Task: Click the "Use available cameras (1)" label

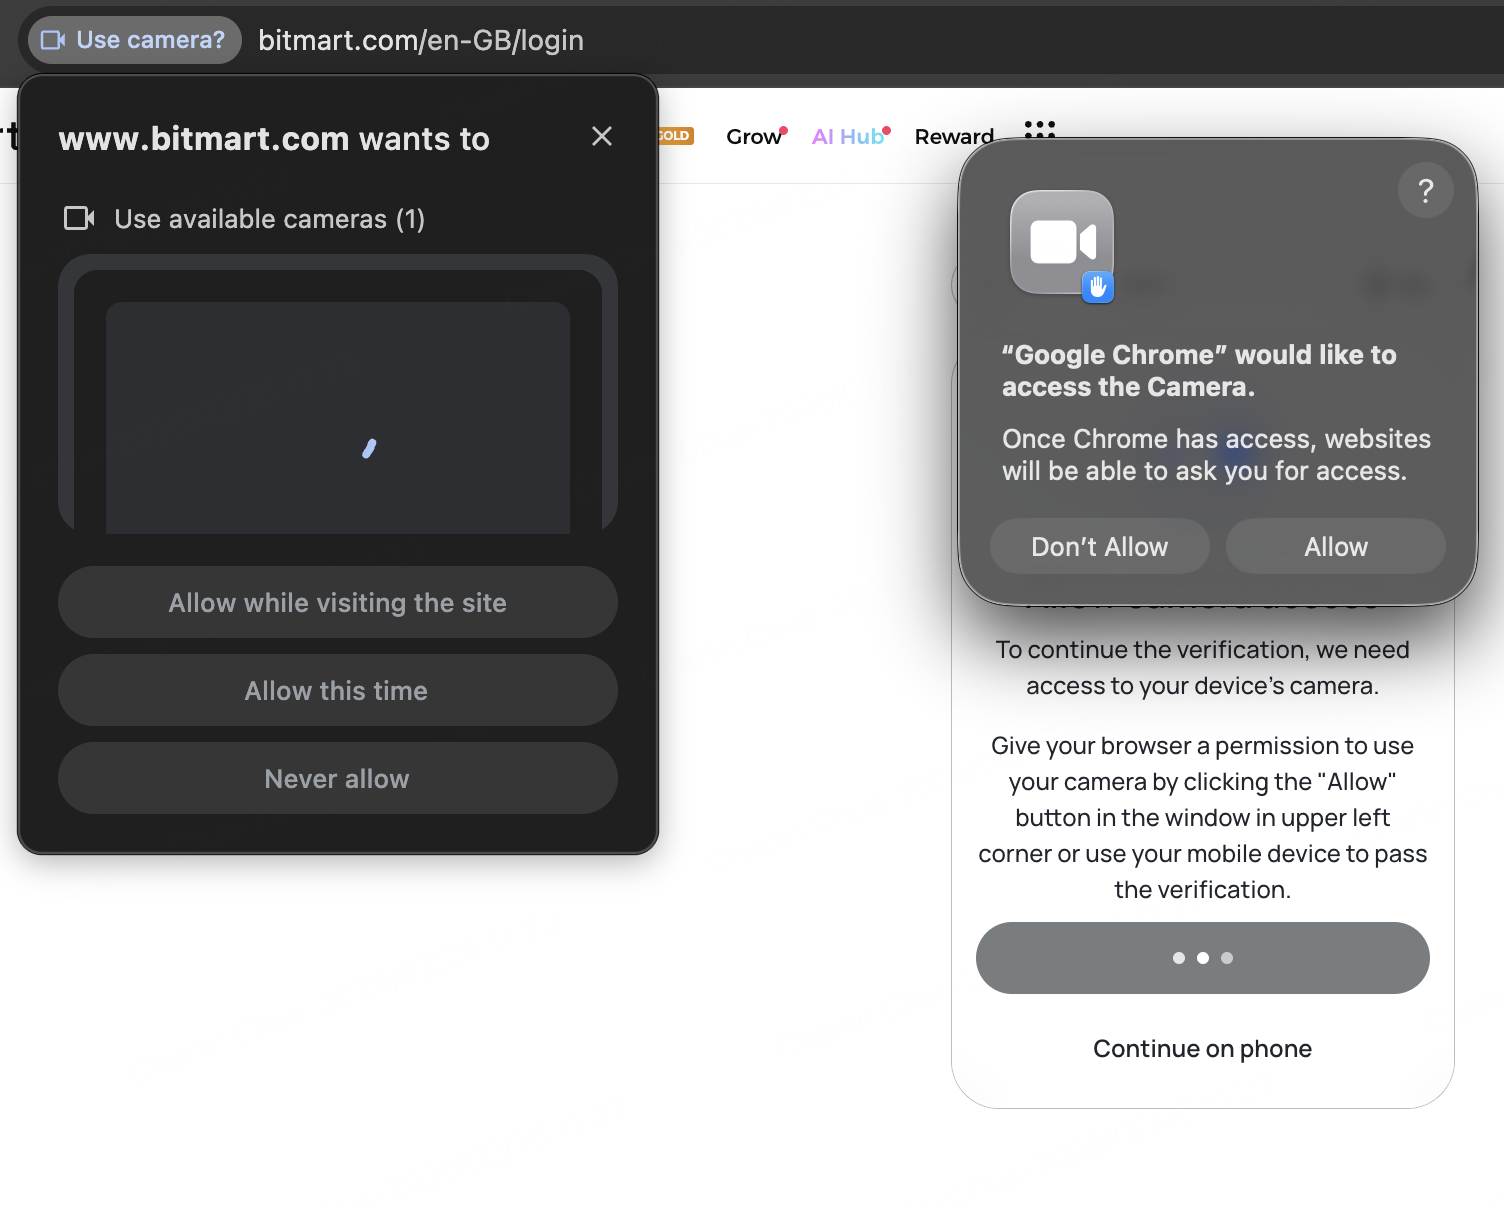Action: click(x=269, y=219)
